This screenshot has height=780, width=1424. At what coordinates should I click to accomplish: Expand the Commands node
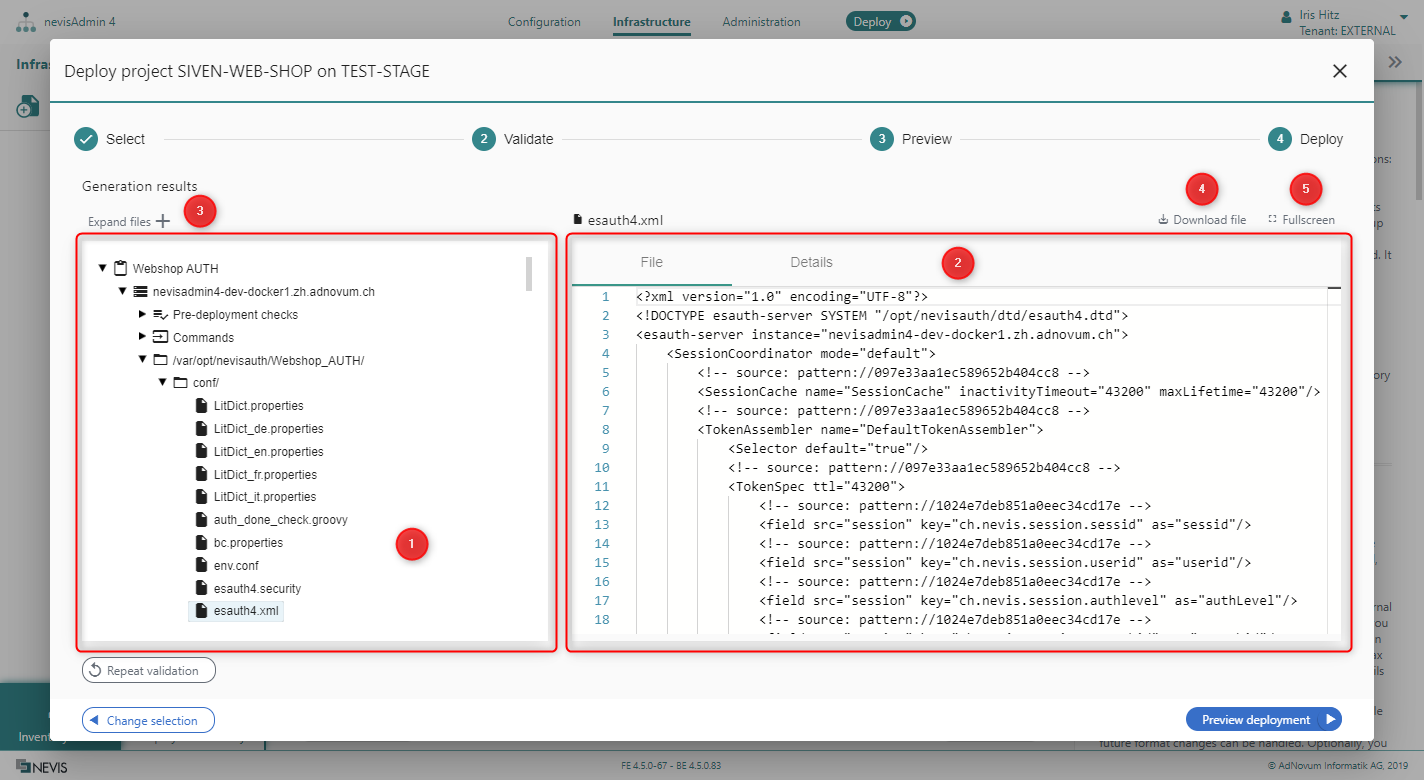point(142,337)
